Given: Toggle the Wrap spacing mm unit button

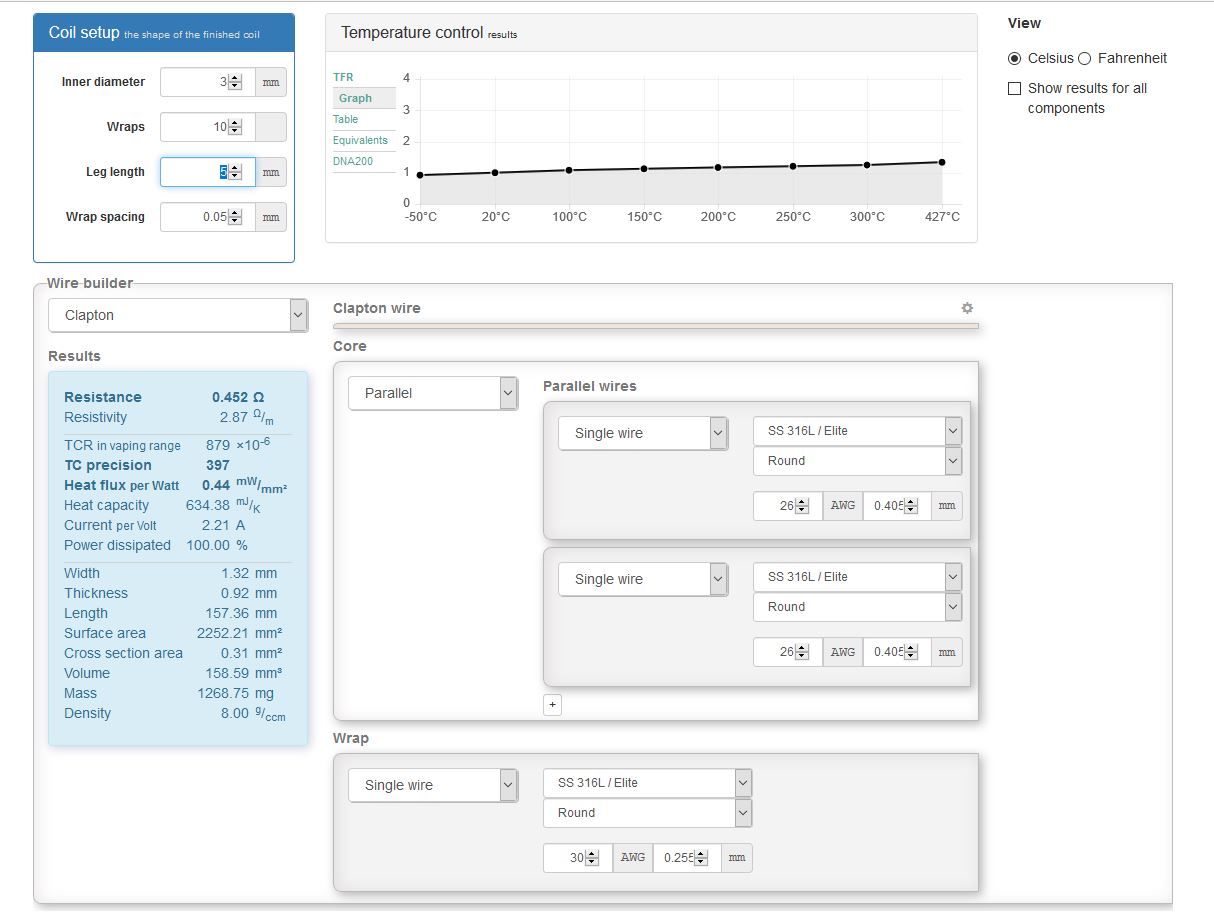Looking at the screenshot, I should point(271,217).
